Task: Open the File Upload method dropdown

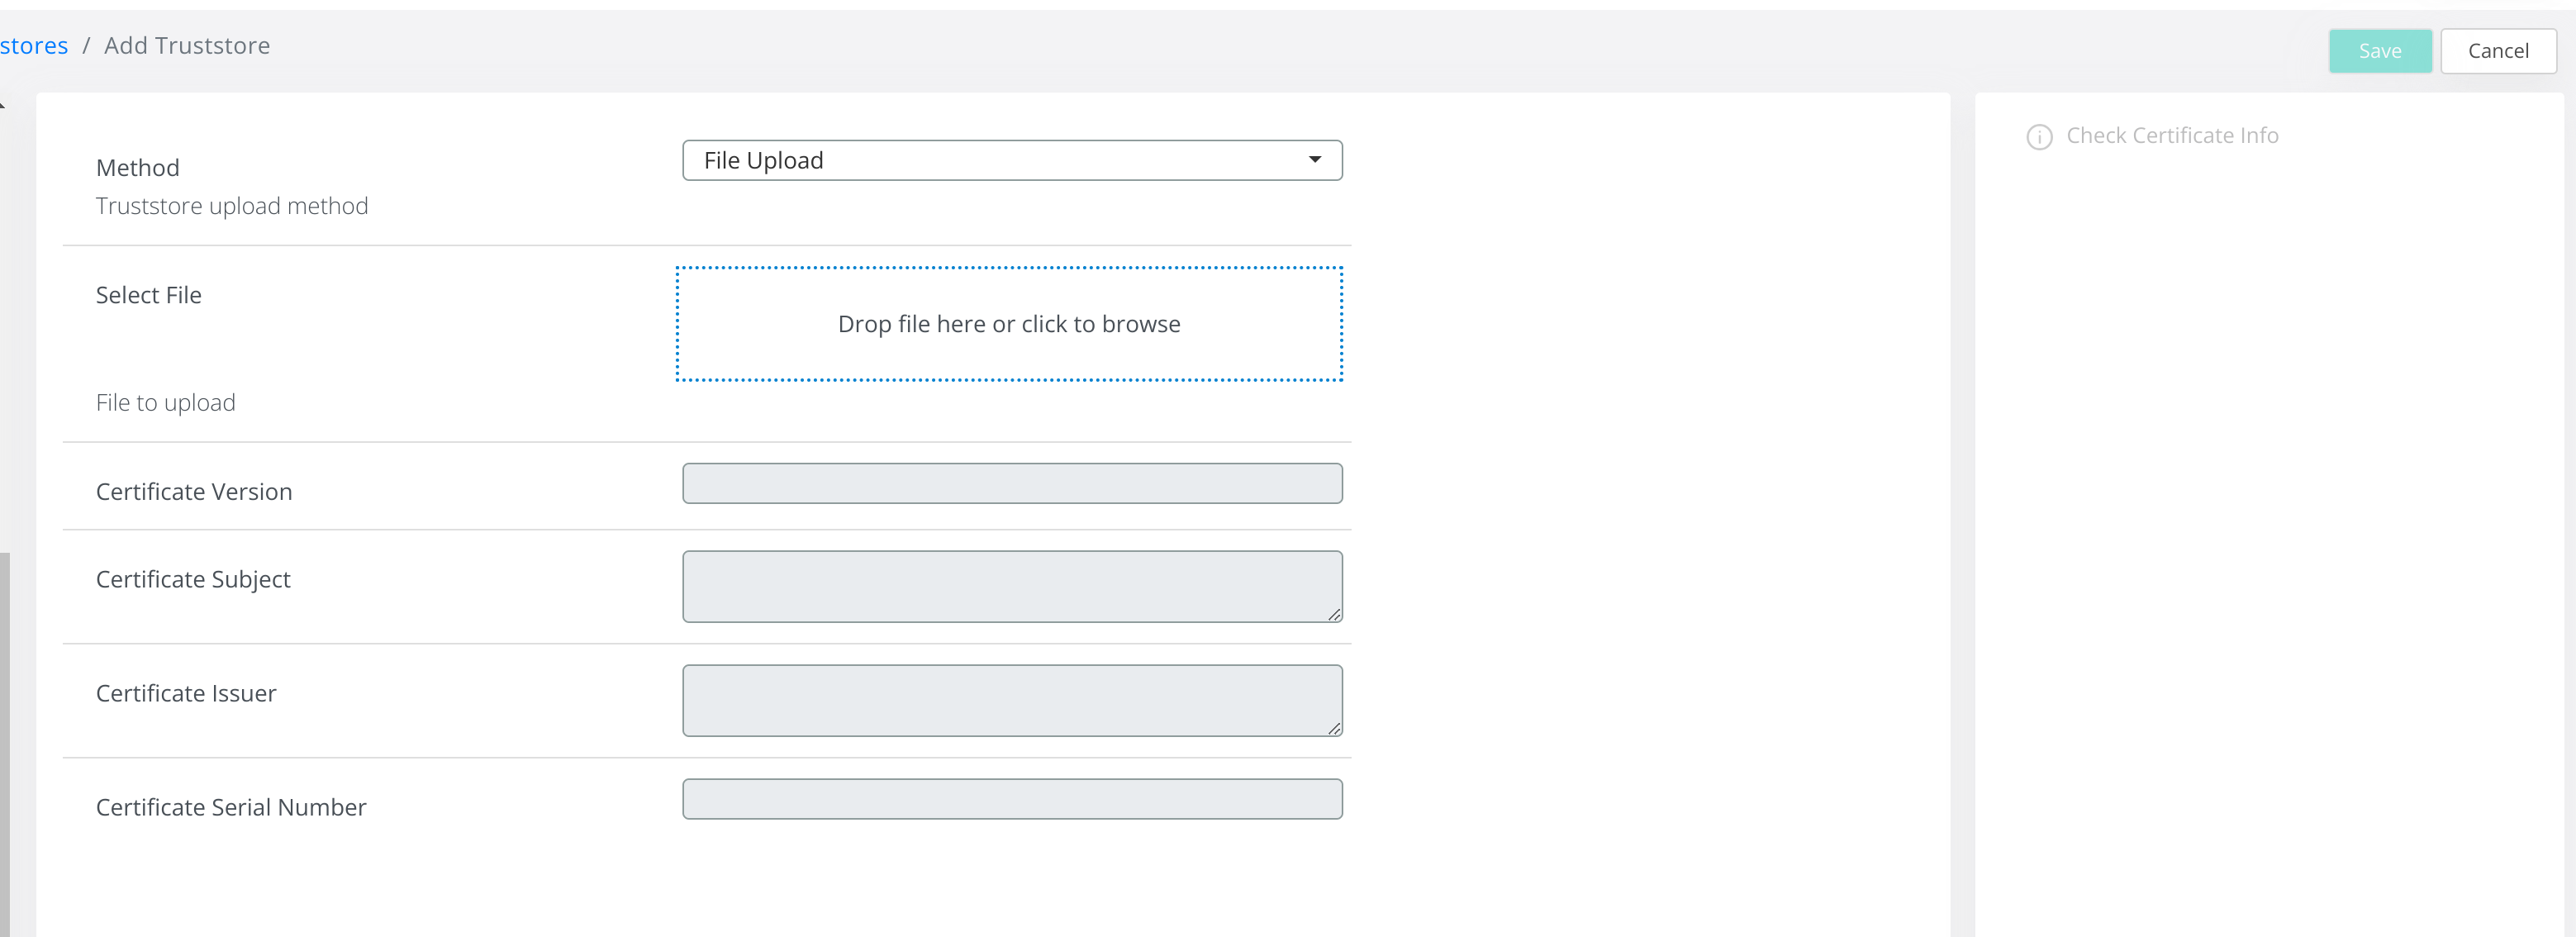Action: [1011, 160]
